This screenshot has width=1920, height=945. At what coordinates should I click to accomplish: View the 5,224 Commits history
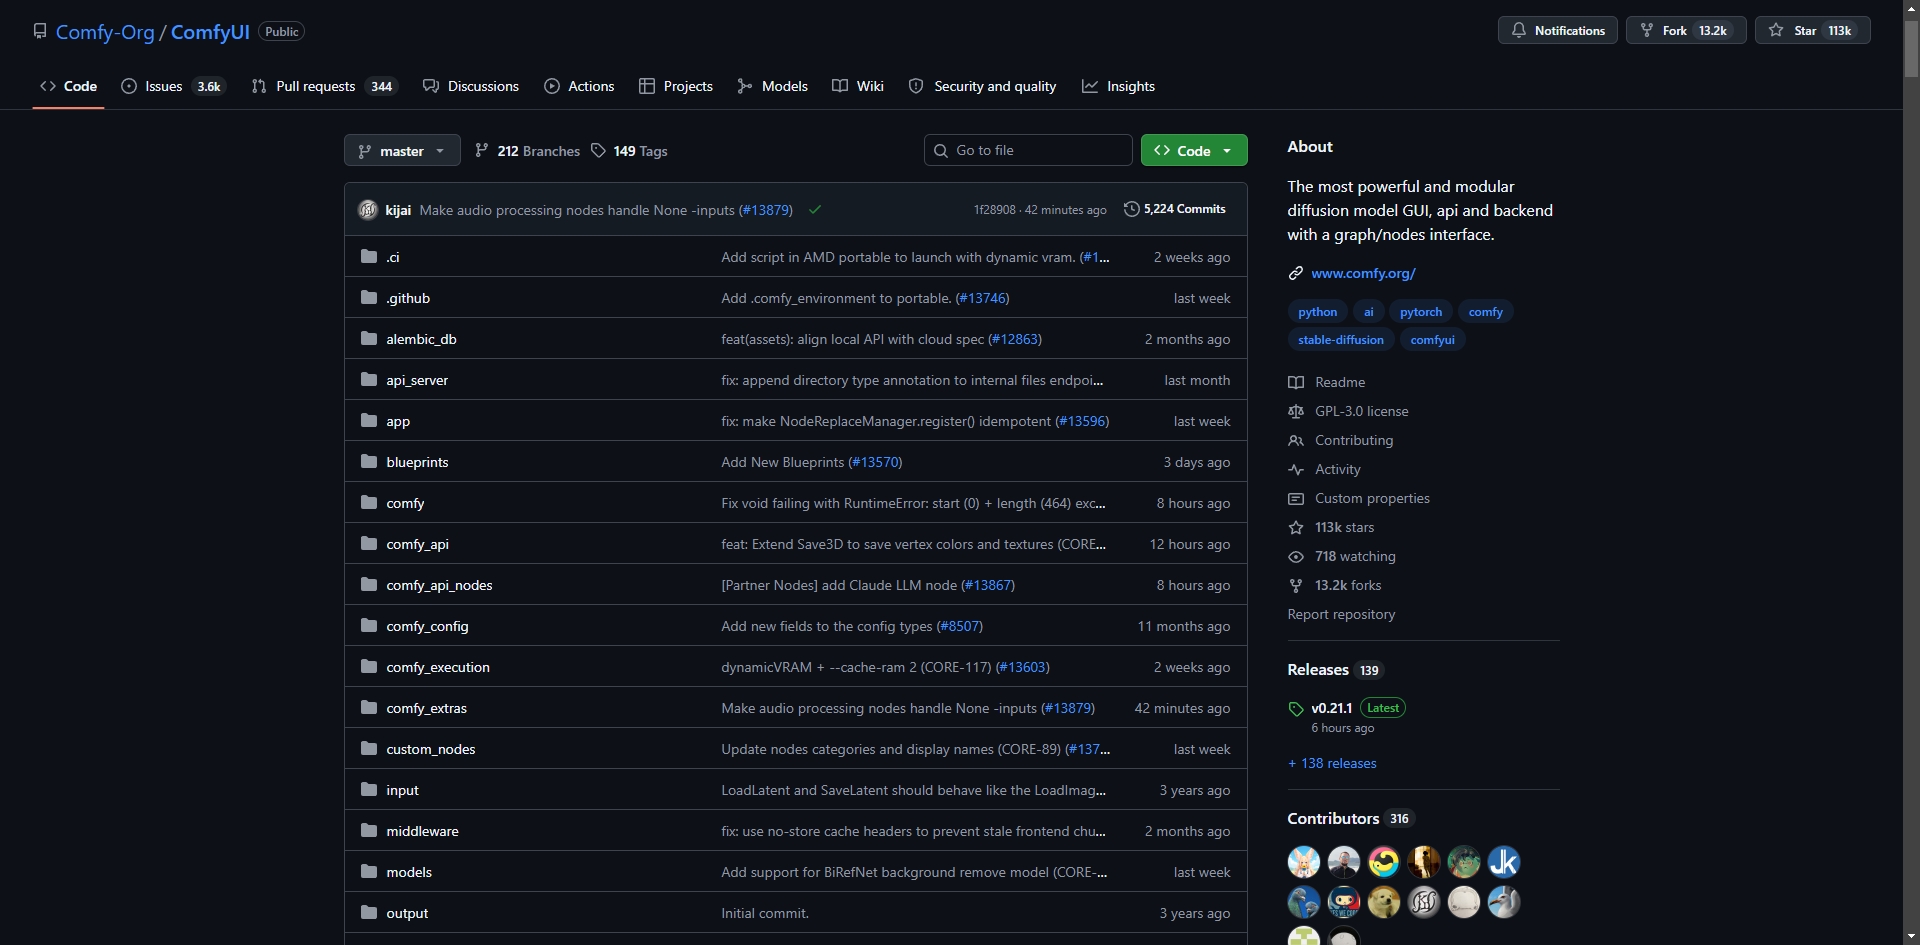click(1175, 209)
